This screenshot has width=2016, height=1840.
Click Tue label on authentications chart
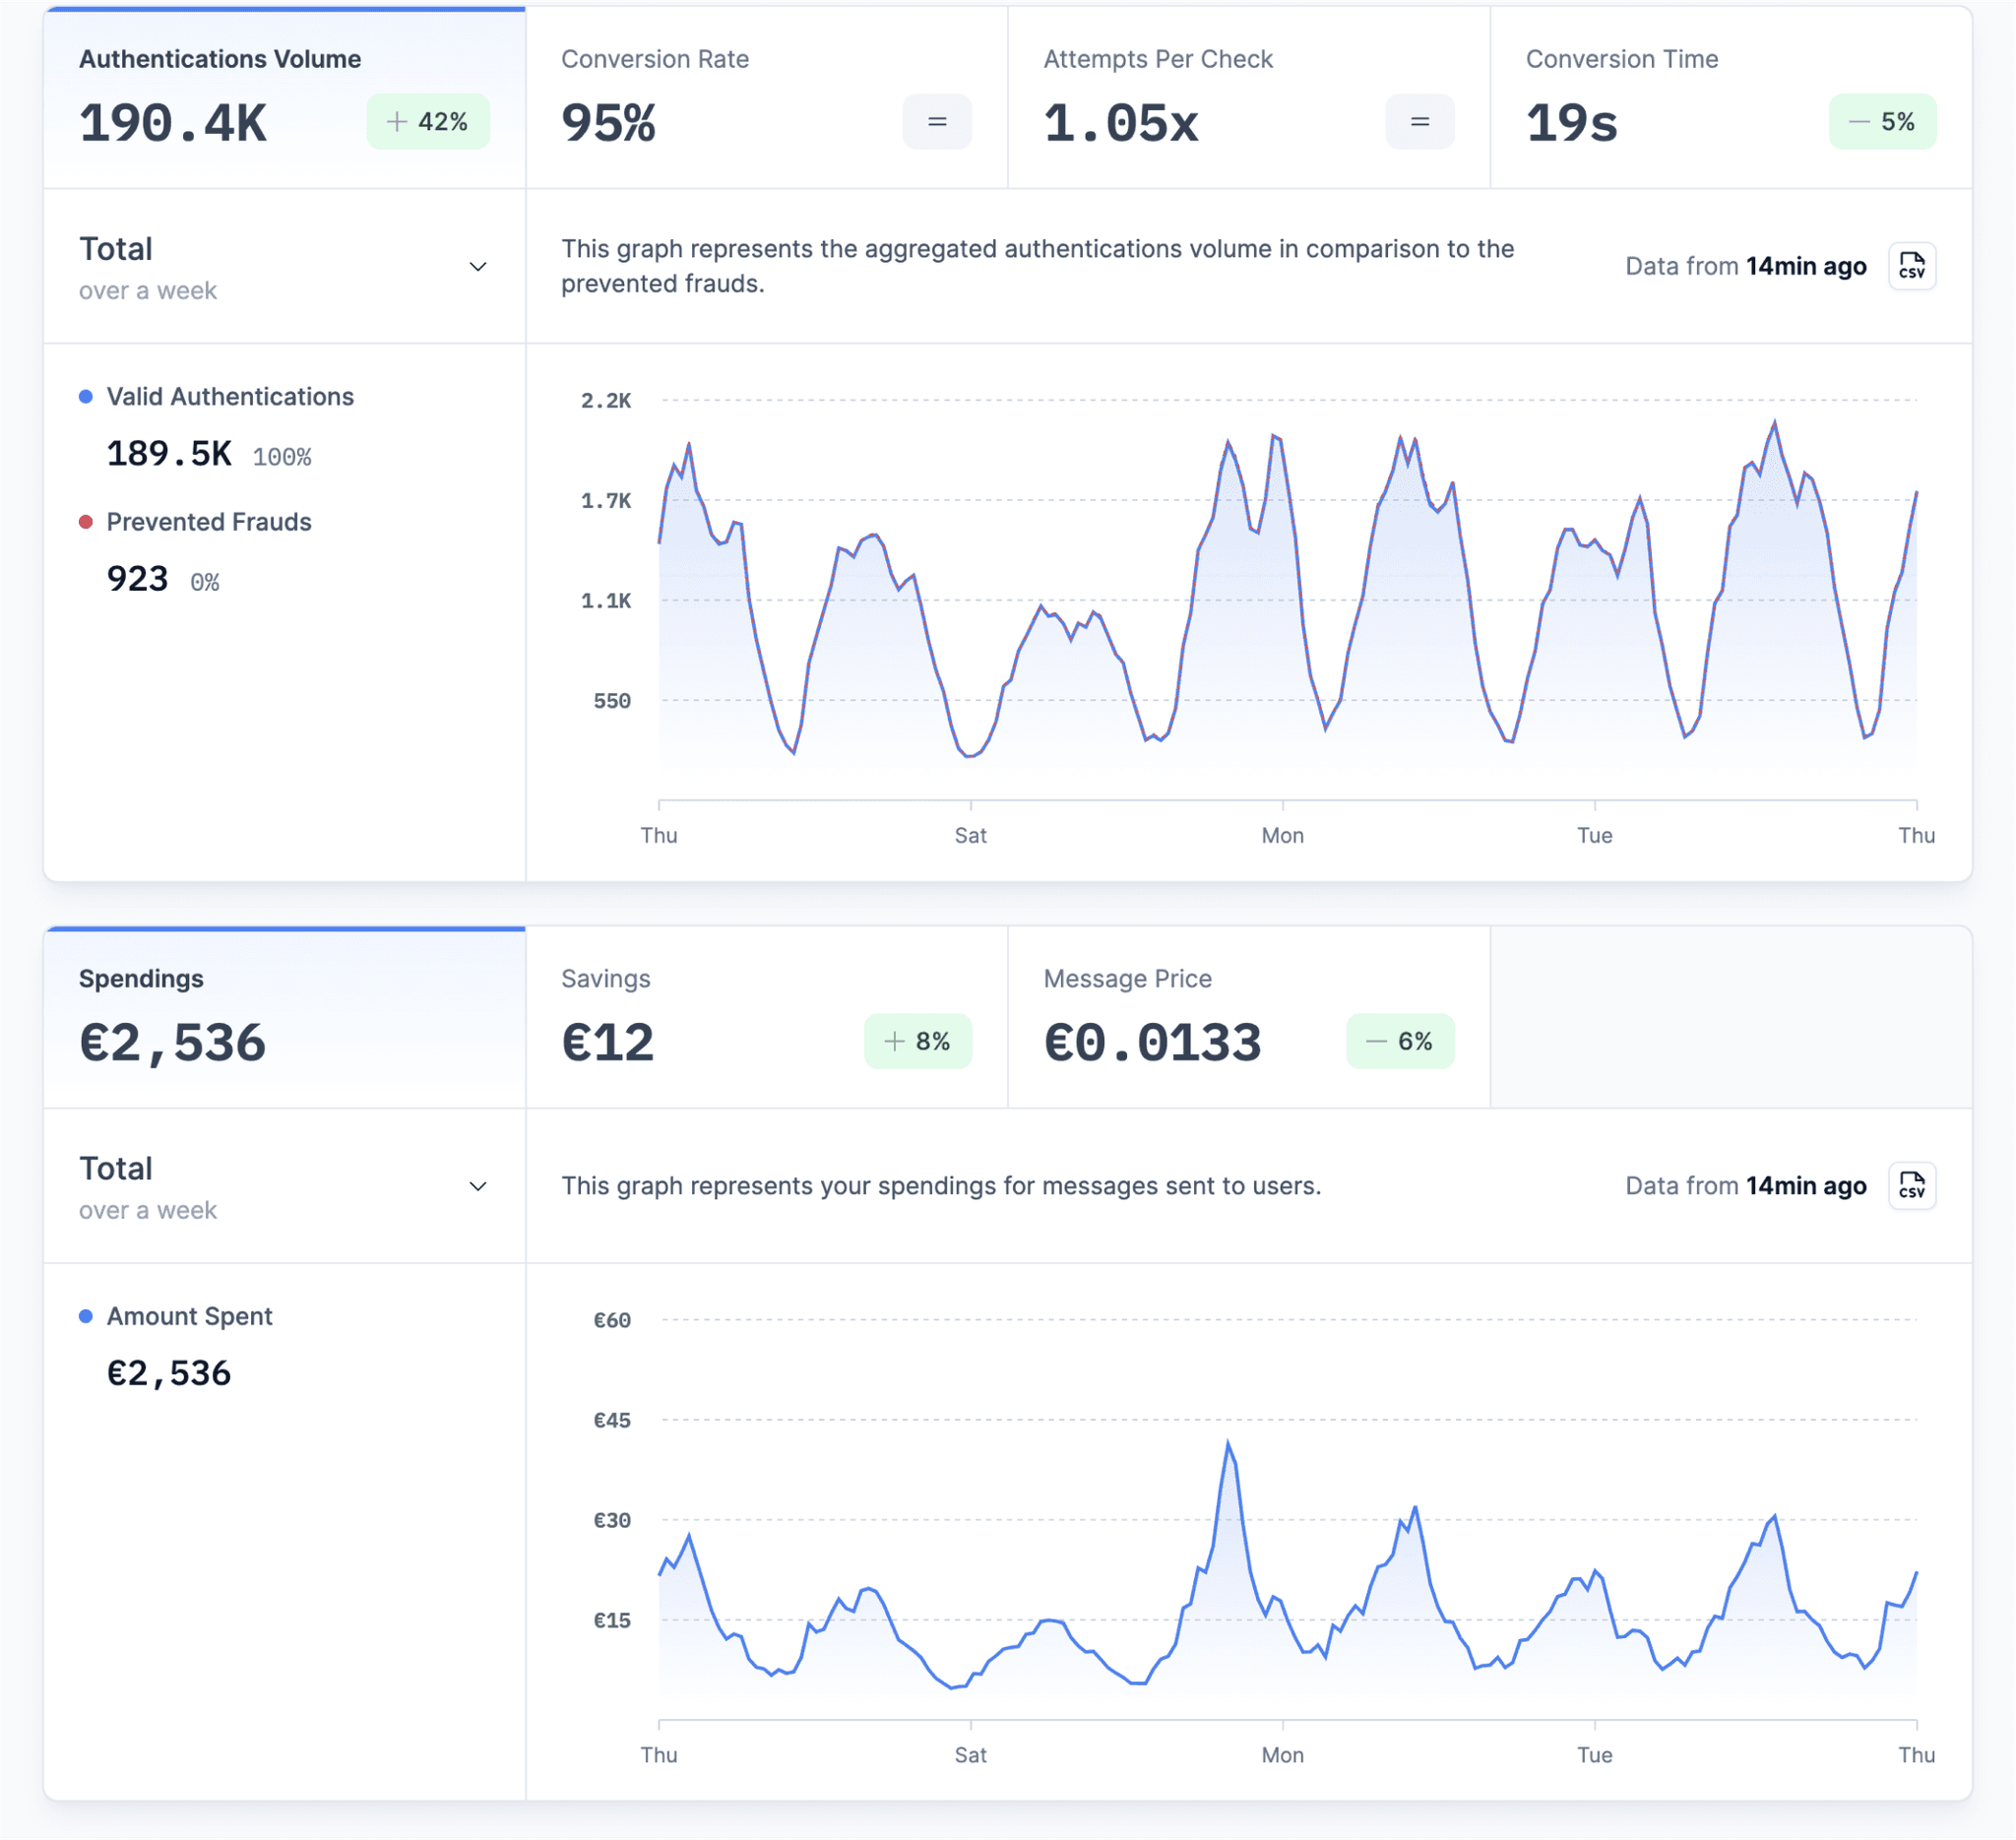coord(1594,836)
